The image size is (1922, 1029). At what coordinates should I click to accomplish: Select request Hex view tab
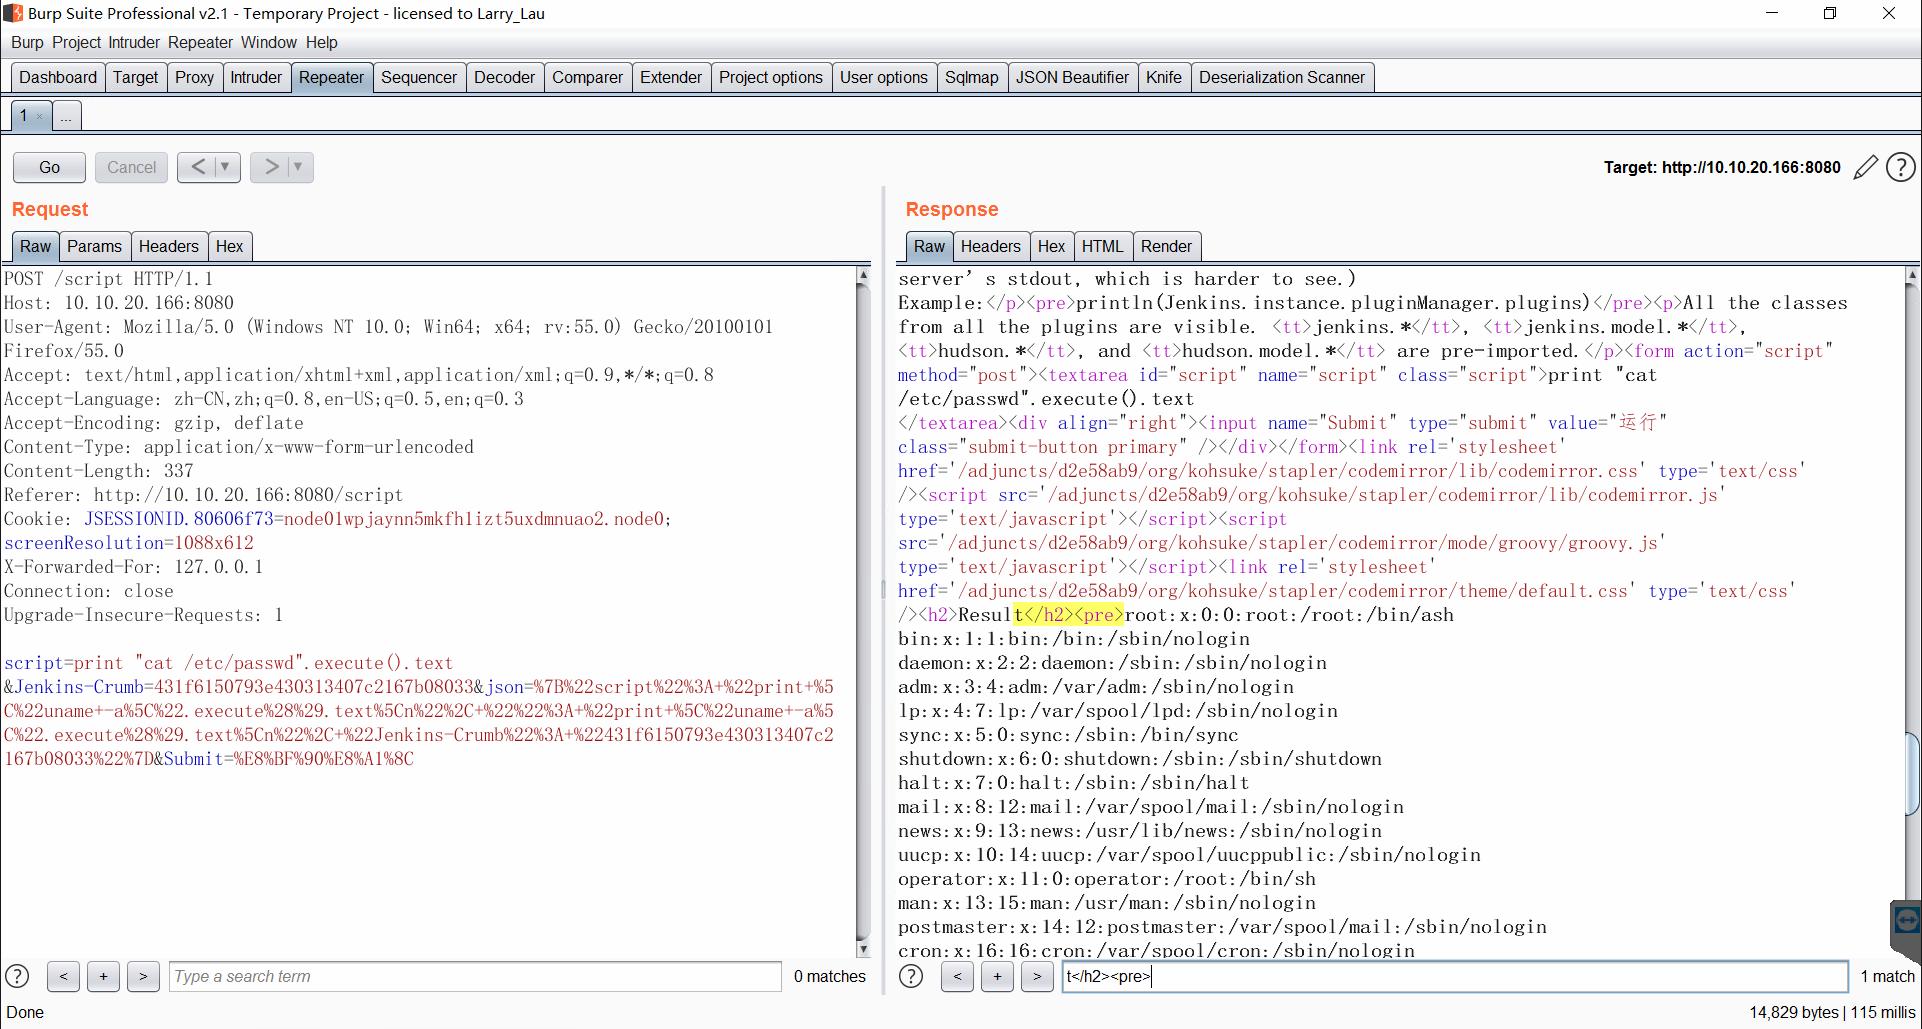[x=229, y=246]
